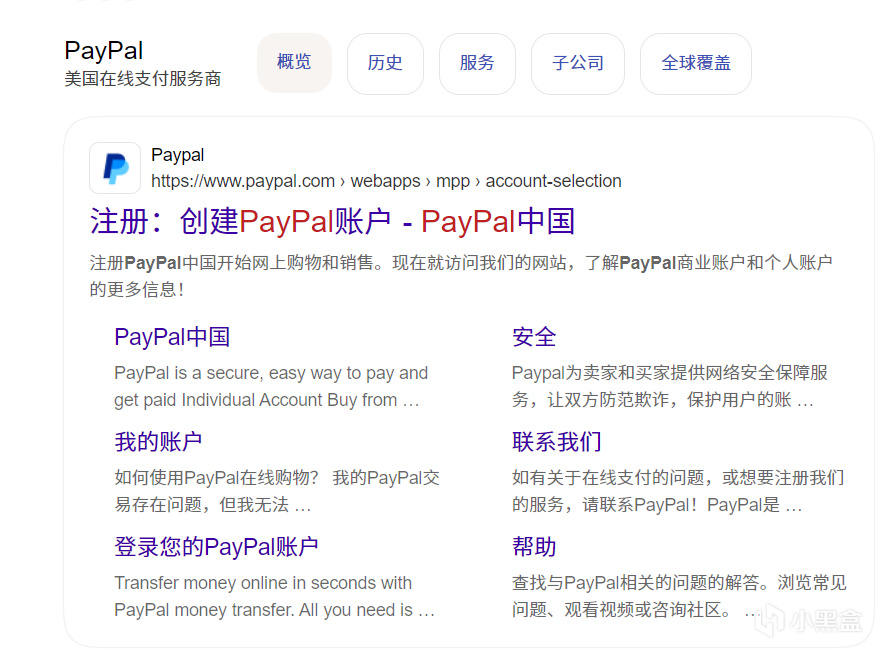Open the 帮助 sitelink
Viewport: 888px width, 654px height.
coord(534,547)
